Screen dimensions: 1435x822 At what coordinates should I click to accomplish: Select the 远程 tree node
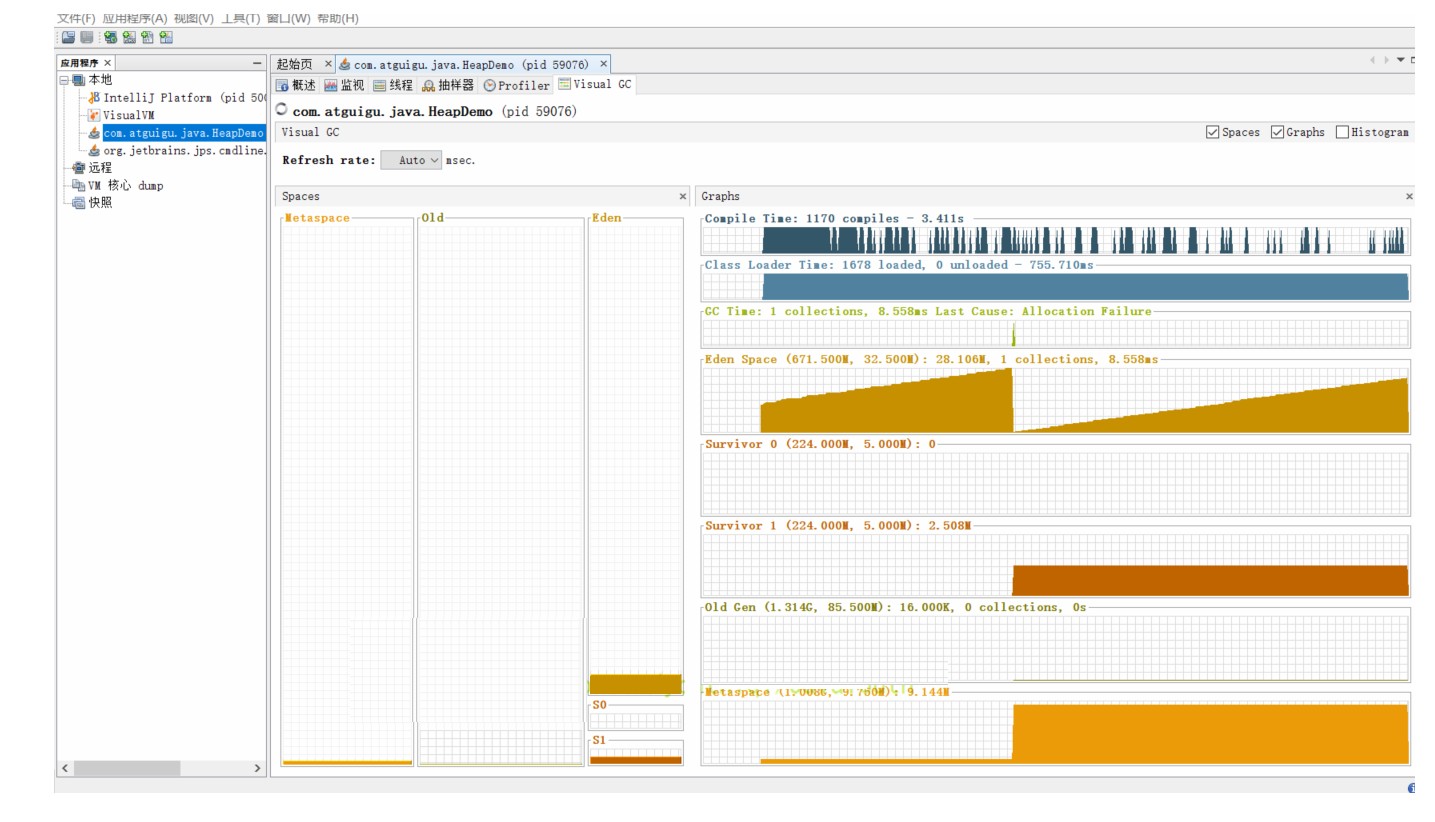(100, 168)
